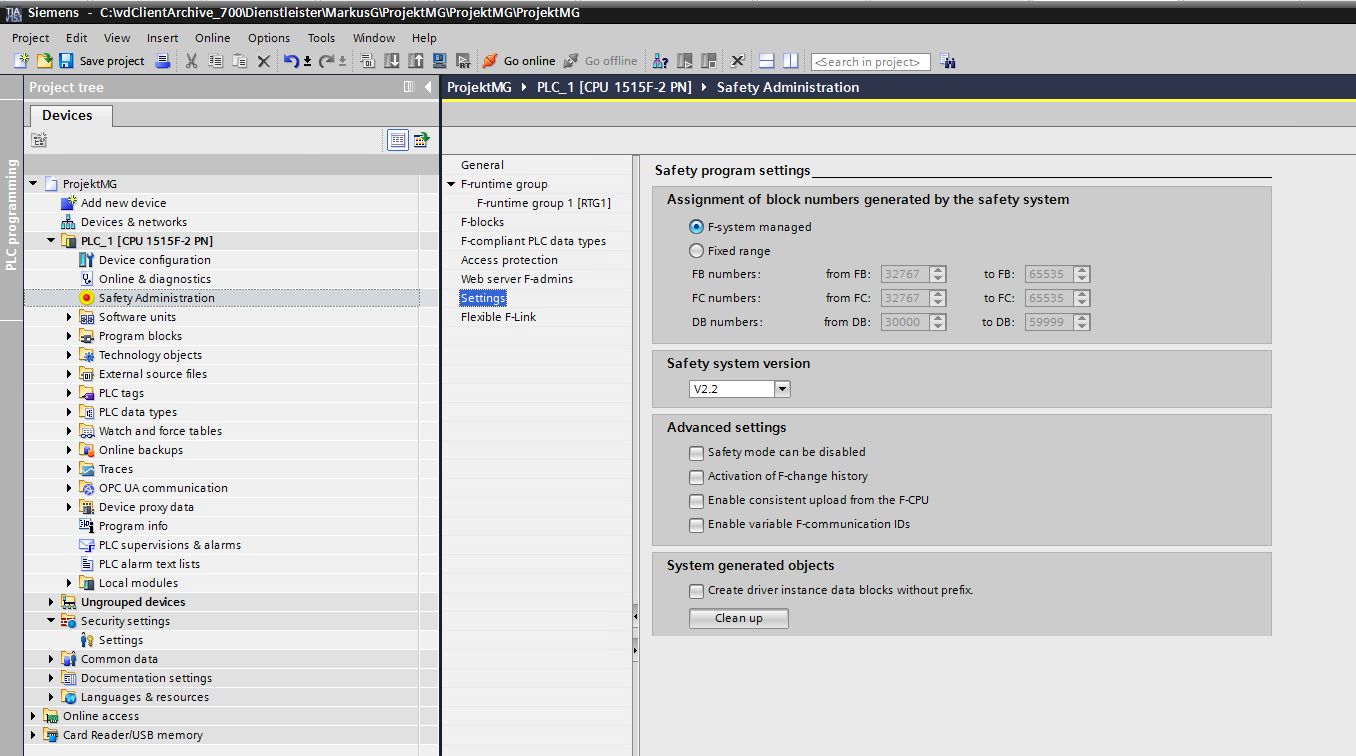This screenshot has width=1356, height=756.
Task: Collapse the Project tree panel arrow
Action: click(428, 87)
